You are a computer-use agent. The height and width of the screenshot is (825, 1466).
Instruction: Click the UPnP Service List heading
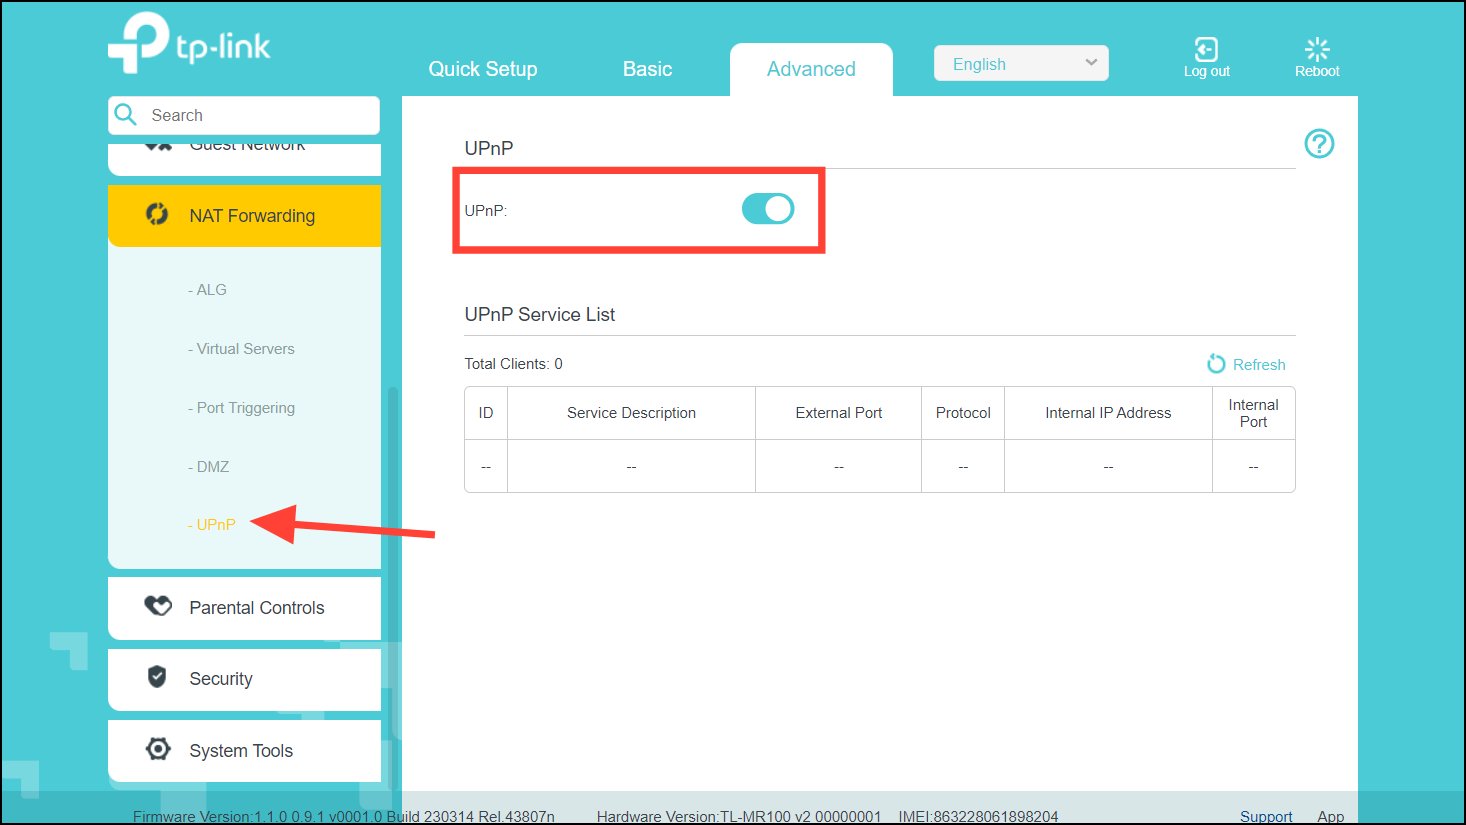click(x=540, y=314)
